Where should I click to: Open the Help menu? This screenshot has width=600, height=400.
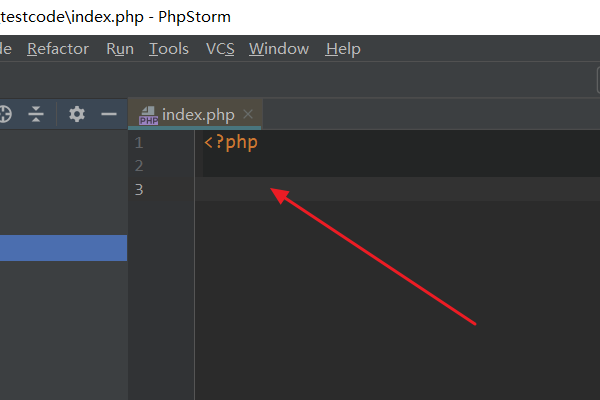point(343,48)
